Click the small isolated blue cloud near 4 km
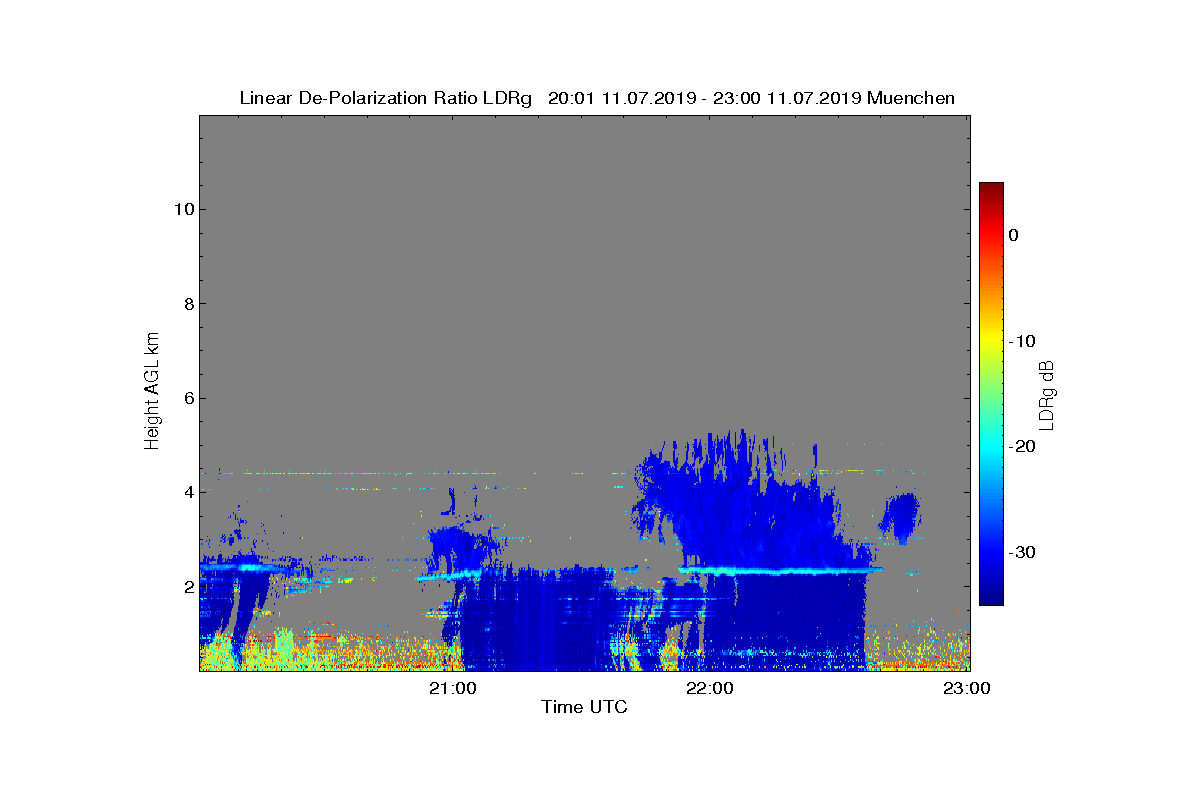The width and height of the screenshot is (1200, 800). click(x=903, y=517)
